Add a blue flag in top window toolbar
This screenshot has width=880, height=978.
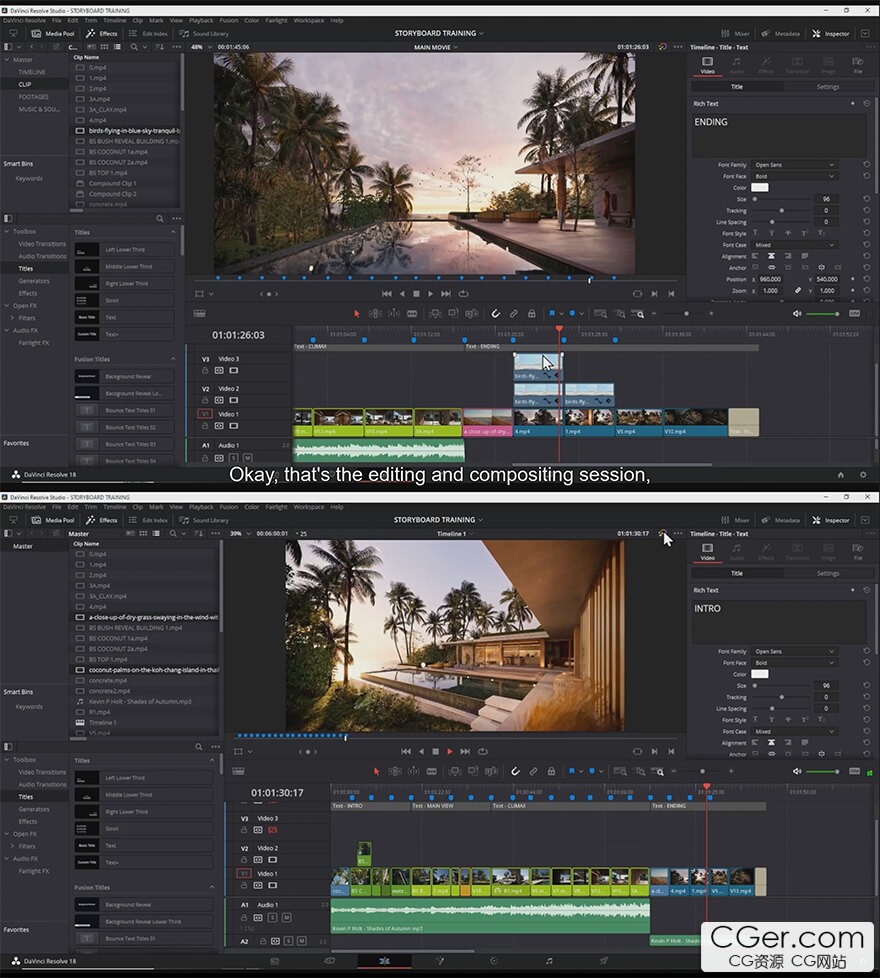552,314
